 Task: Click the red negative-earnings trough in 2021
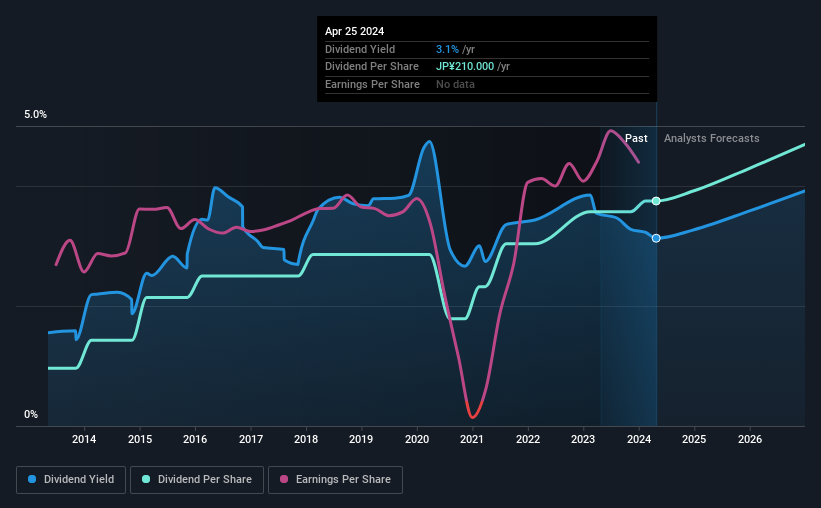tap(473, 415)
